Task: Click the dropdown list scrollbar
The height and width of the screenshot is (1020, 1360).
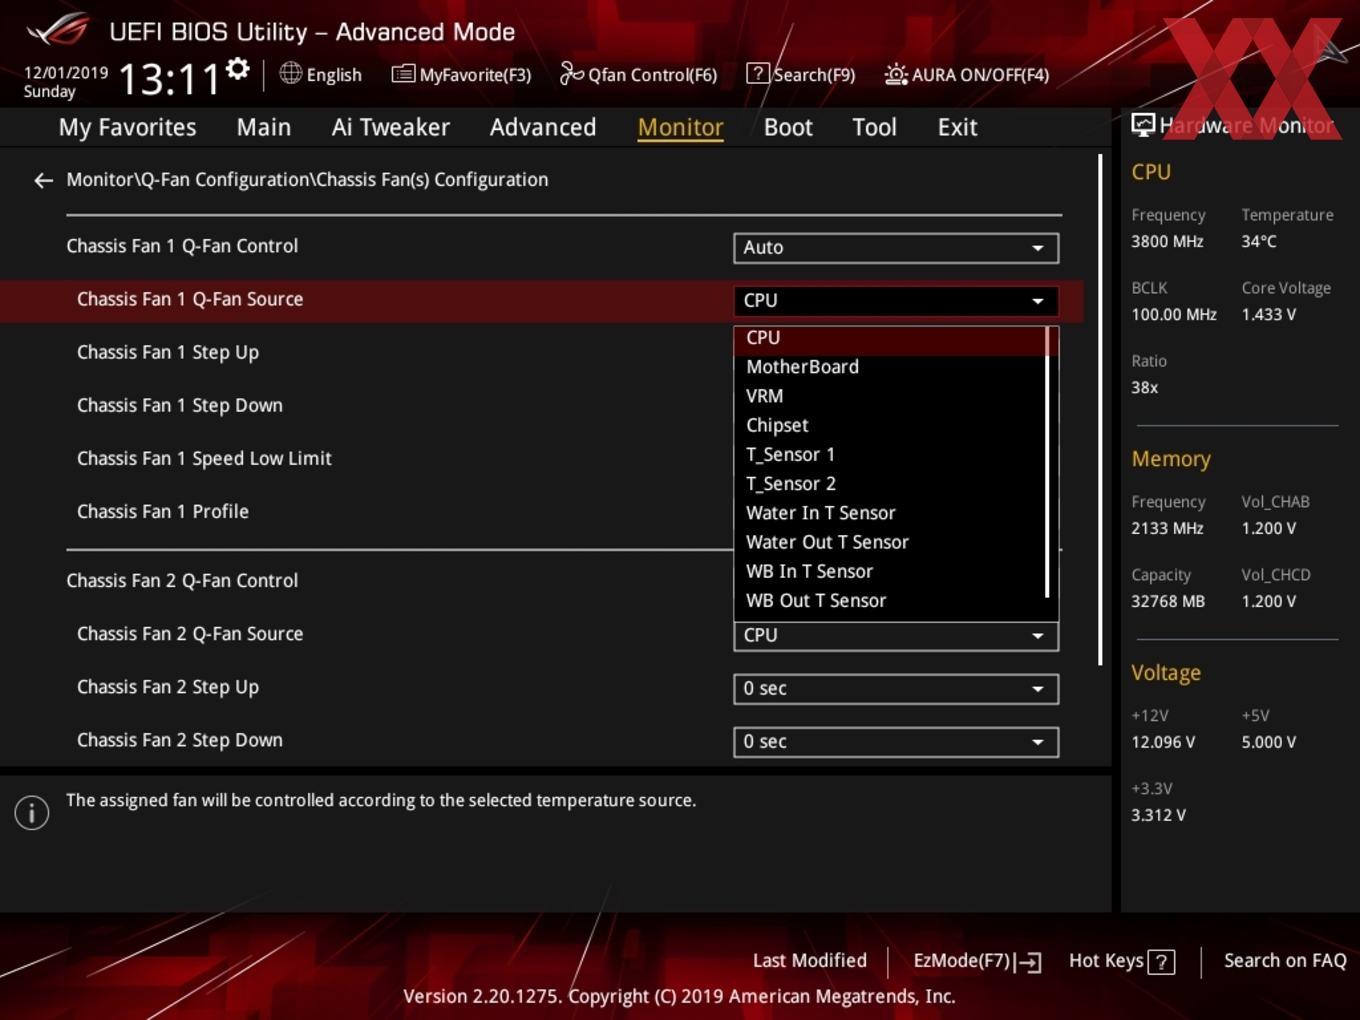Action: (x=1048, y=462)
